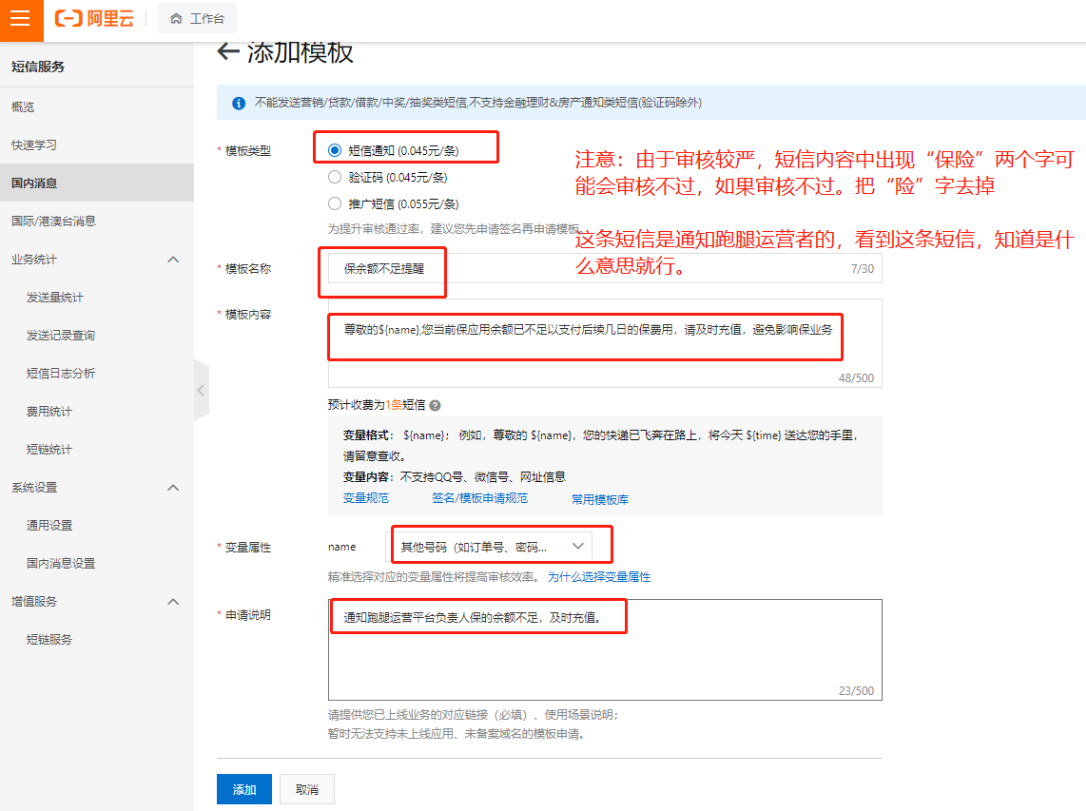Select the 验证码 template type
Viewport: 1086px width, 811px height.
tap(335, 177)
